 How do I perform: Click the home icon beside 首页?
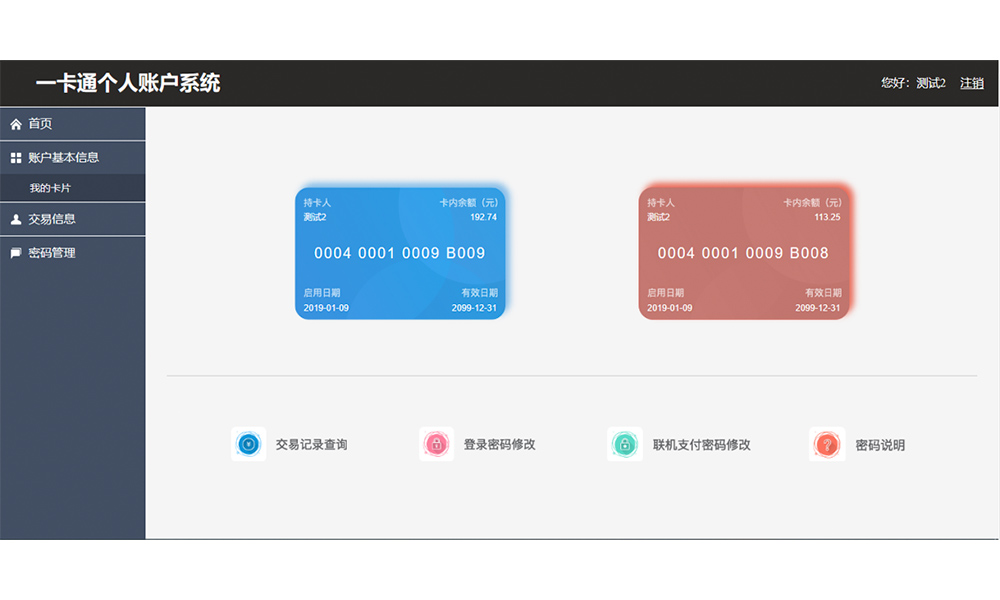point(16,124)
